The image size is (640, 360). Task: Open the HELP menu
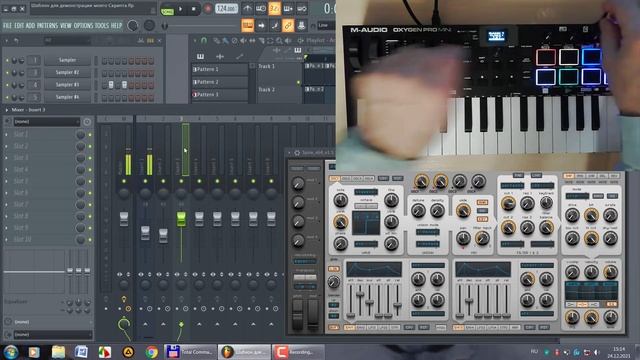[117, 25]
